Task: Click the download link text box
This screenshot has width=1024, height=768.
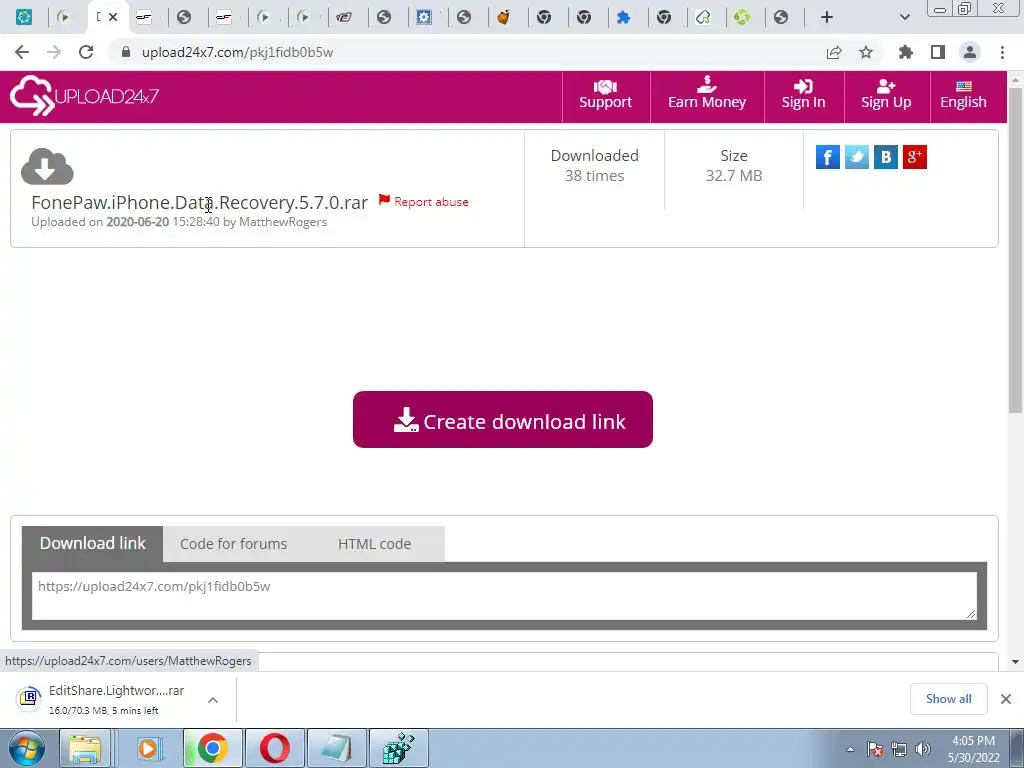Action: (504, 596)
